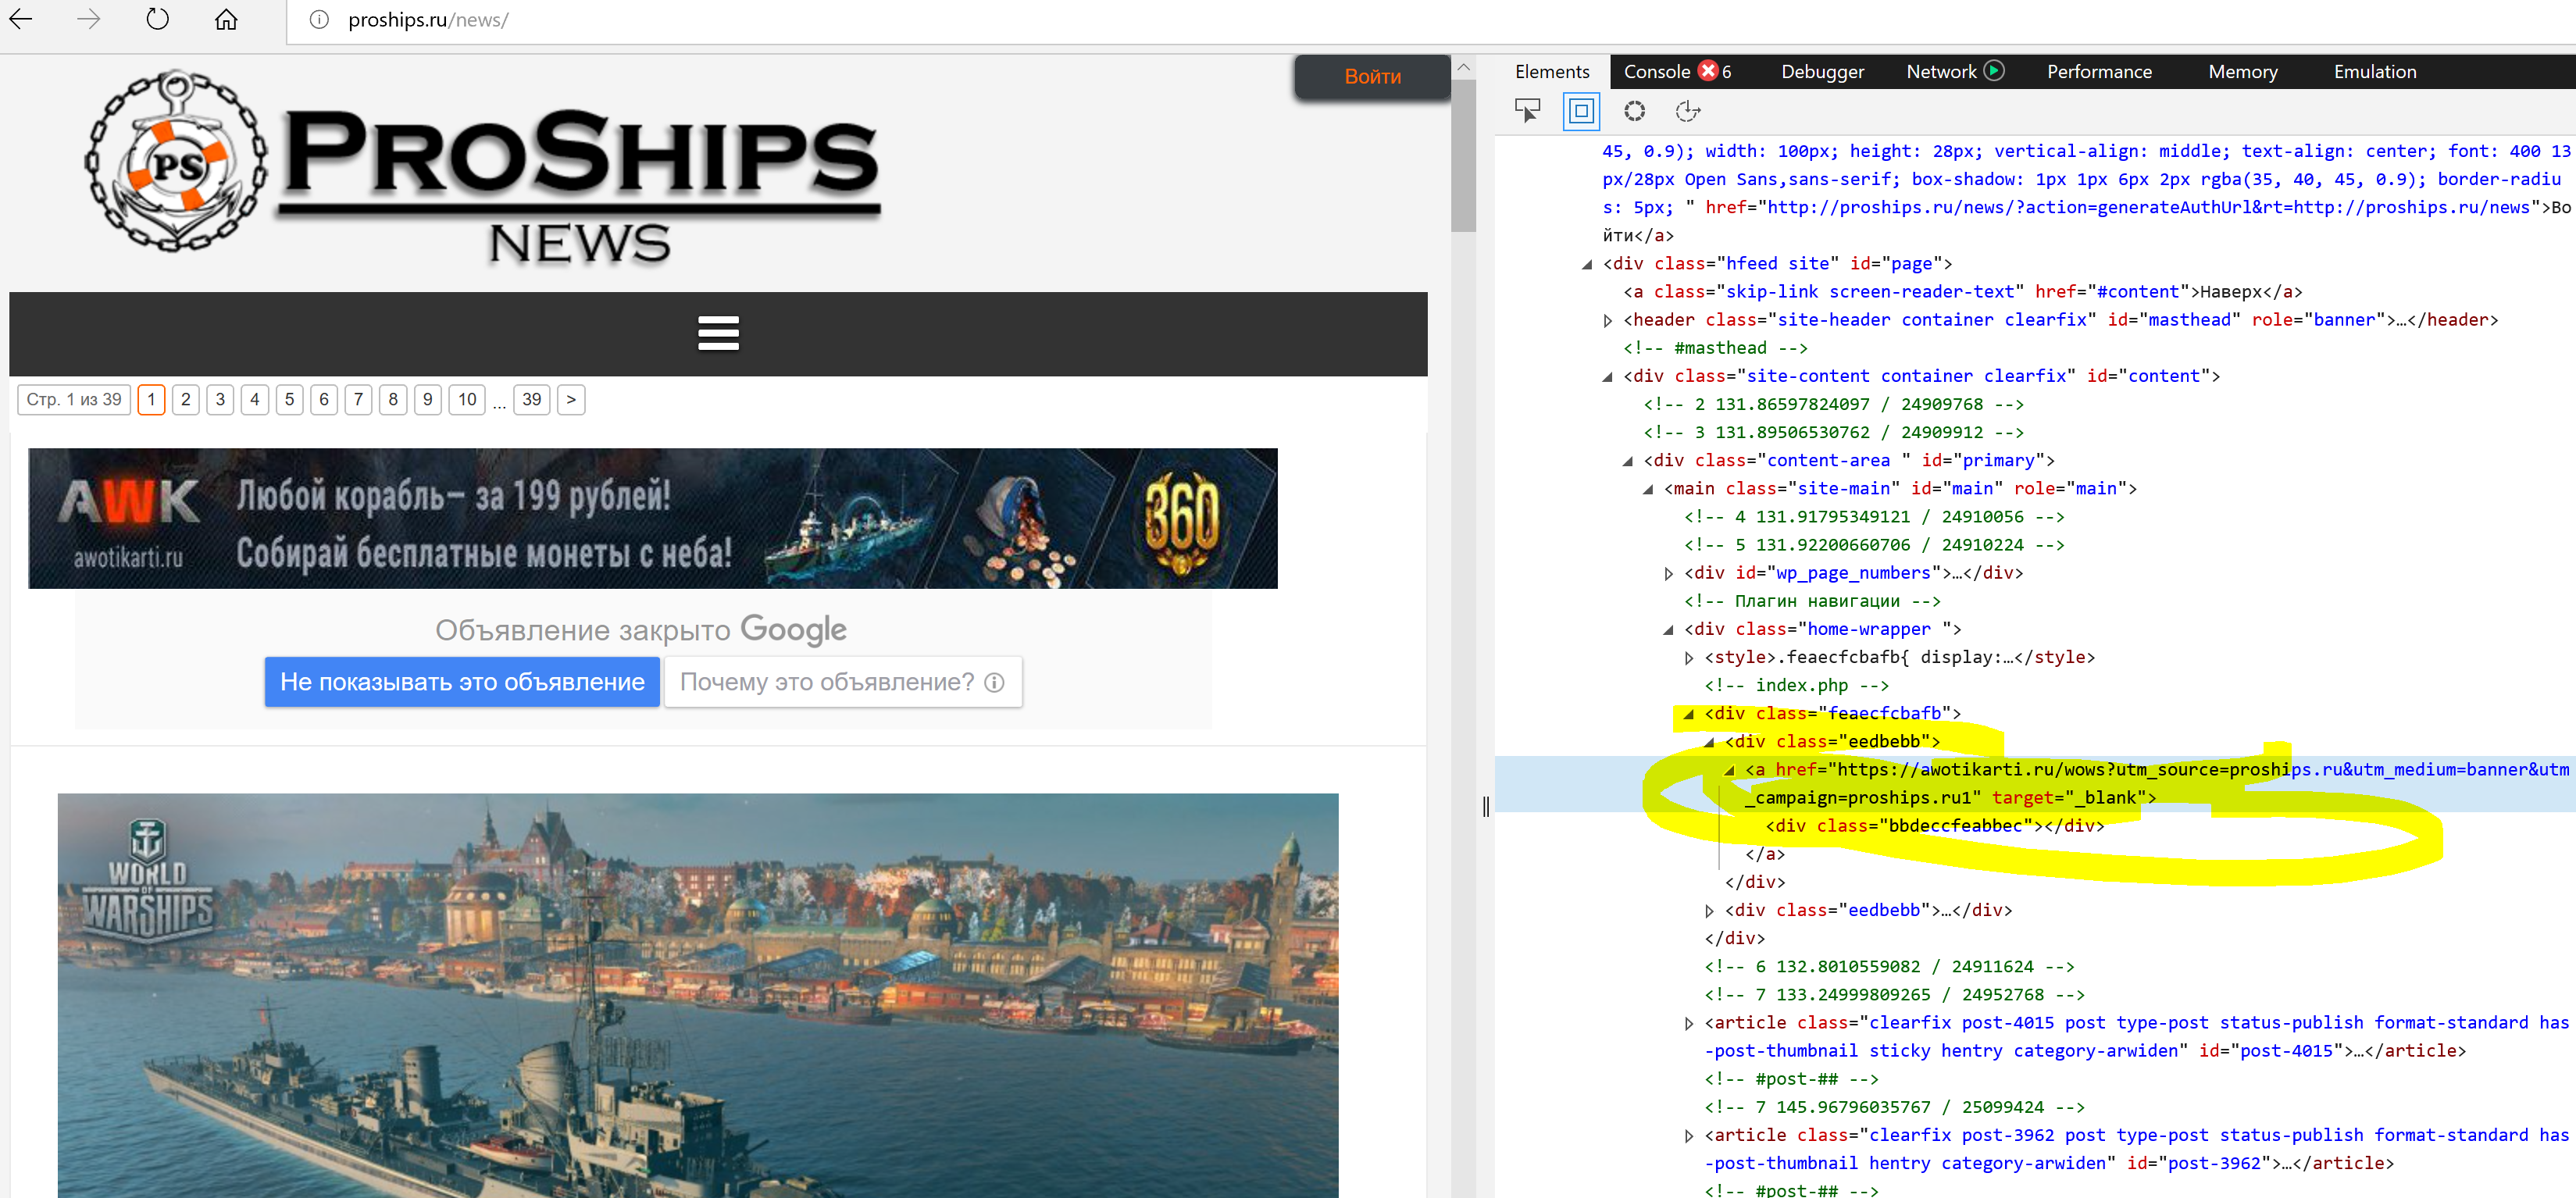2576x1198 pixels.
Task: Go to pagination page 5
Action: pos(289,400)
